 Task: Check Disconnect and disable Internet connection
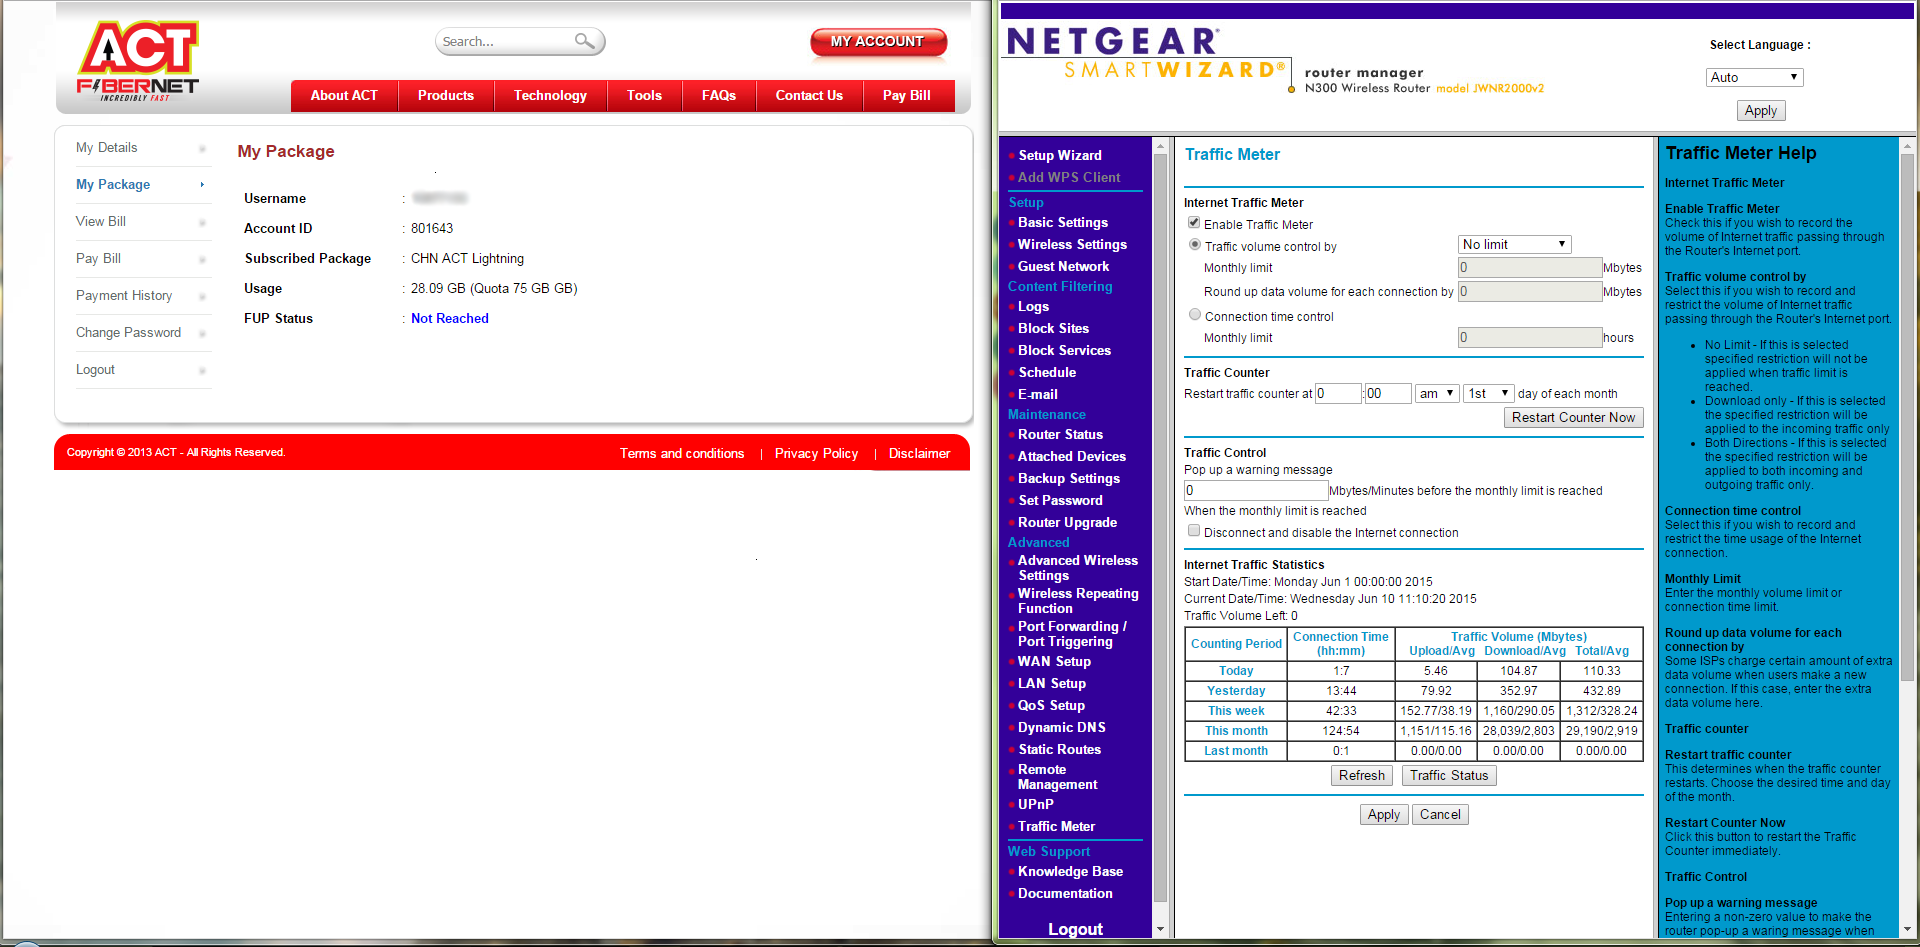coord(1193,531)
